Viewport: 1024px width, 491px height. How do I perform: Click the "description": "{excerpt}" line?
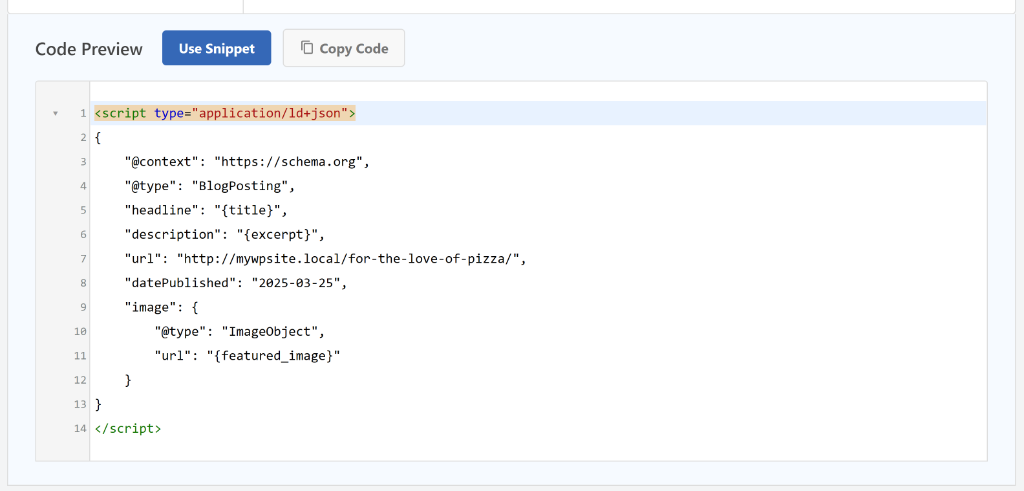225,234
